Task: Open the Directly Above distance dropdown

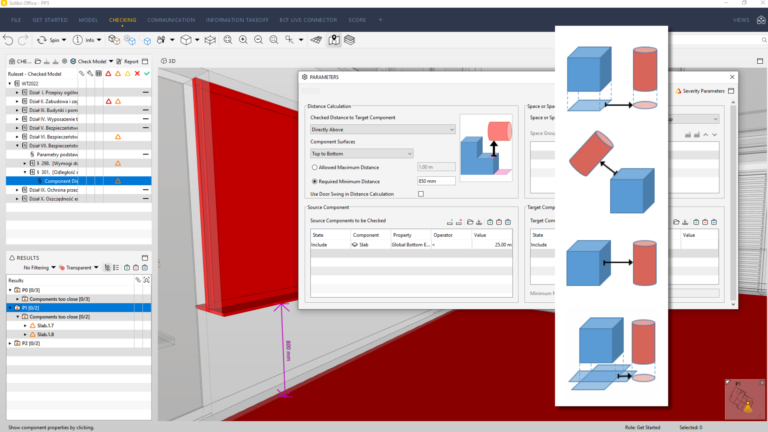Action: (x=383, y=129)
